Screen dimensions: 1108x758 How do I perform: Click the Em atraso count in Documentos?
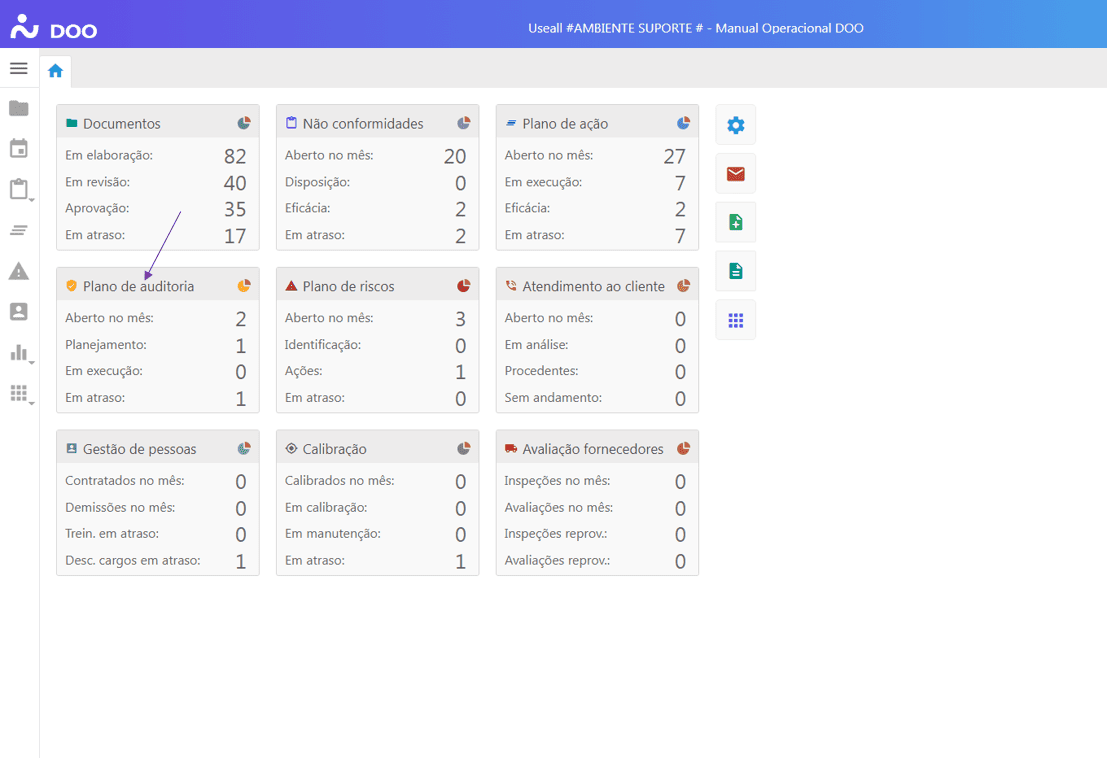(x=235, y=236)
